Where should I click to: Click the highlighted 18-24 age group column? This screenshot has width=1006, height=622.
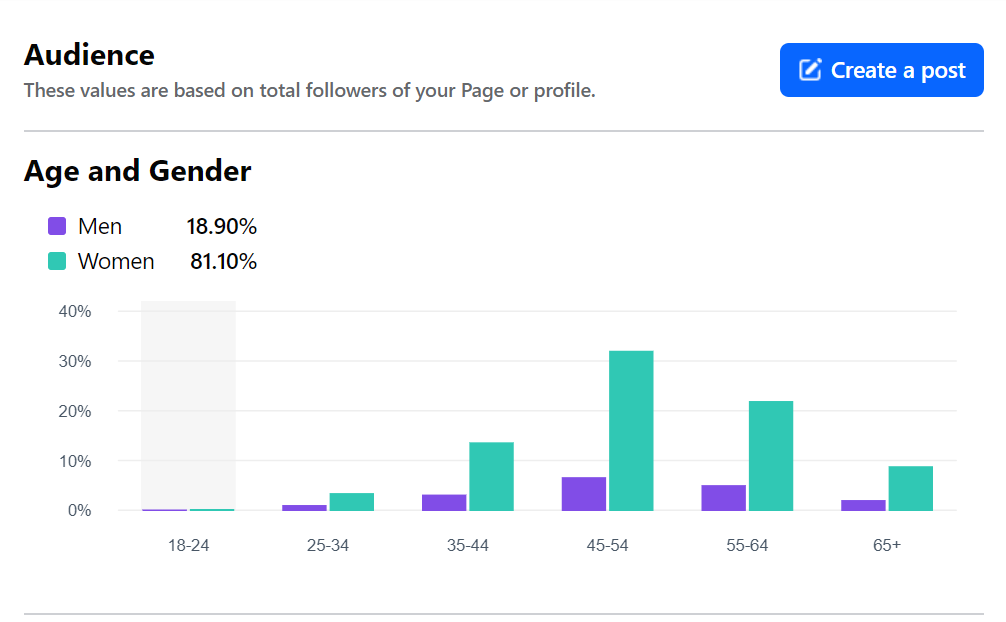click(x=188, y=400)
